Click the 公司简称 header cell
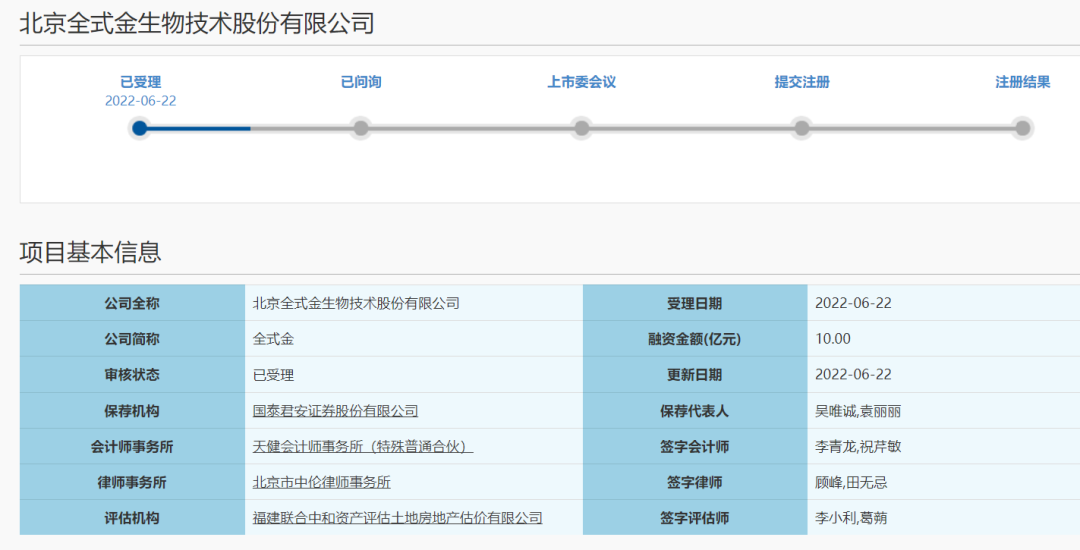Viewport: 1080px width, 550px height. tap(132, 339)
